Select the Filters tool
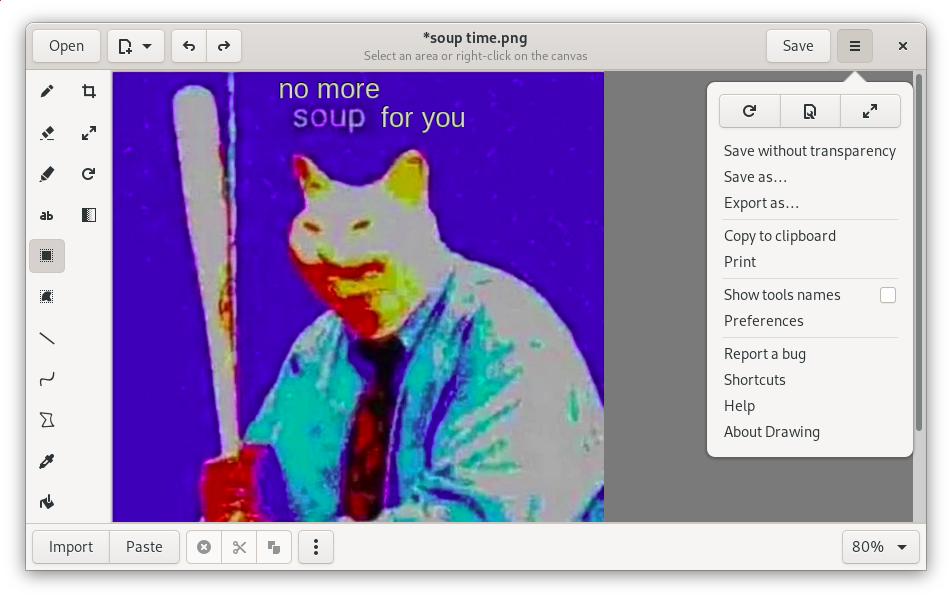This screenshot has height=599, width=952. tap(89, 215)
